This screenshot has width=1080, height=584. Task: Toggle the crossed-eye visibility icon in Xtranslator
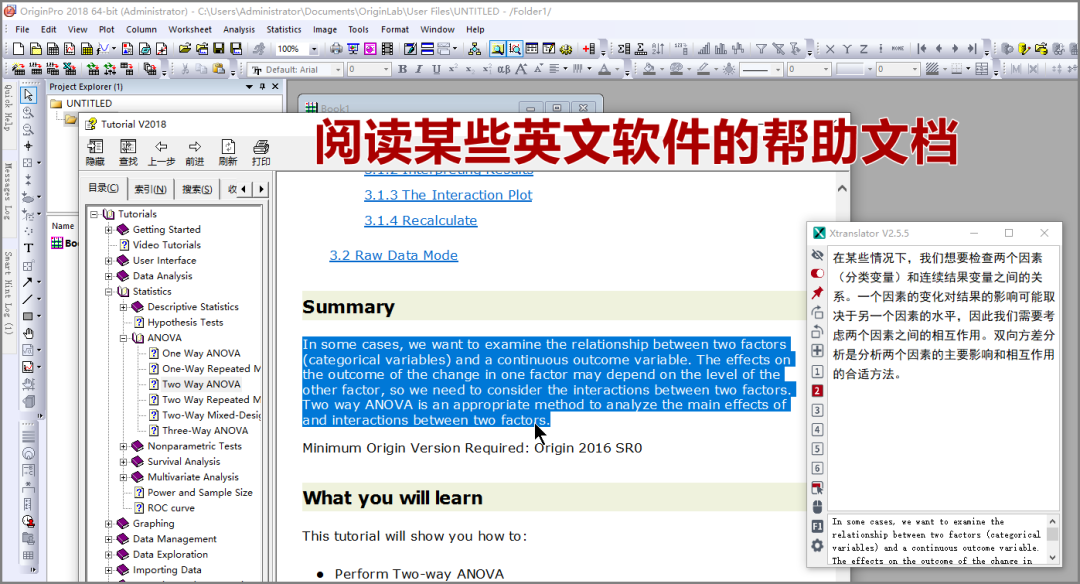click(x=818, y=255)
